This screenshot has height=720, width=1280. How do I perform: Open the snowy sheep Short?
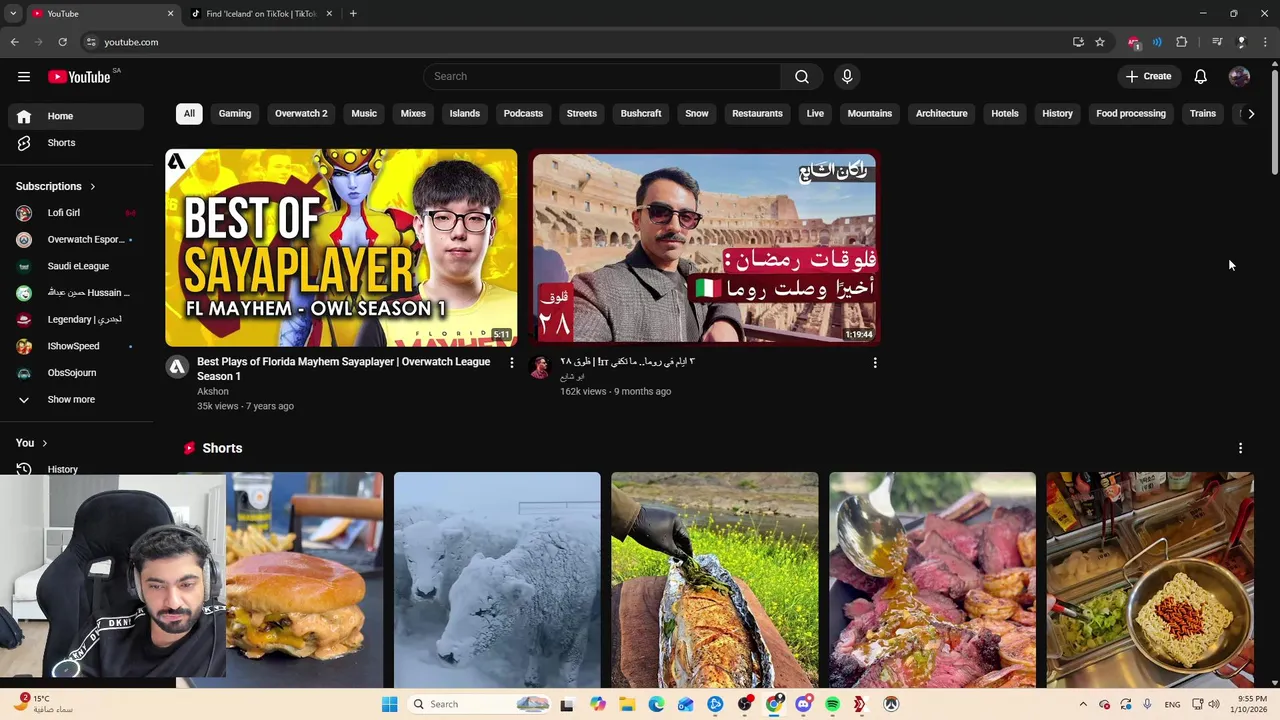[497, 580]
